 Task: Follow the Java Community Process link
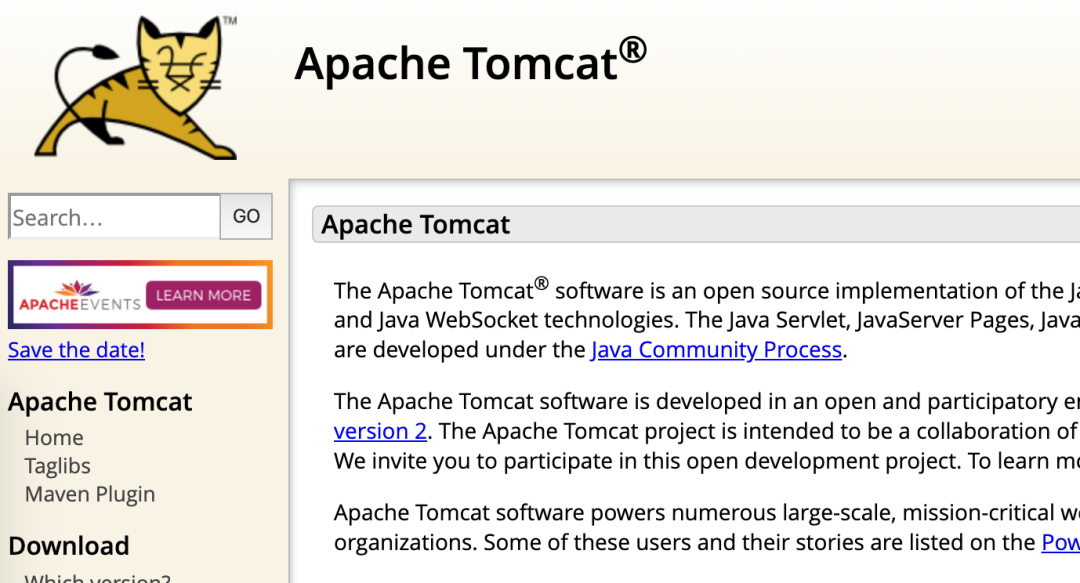coord(716,350)
